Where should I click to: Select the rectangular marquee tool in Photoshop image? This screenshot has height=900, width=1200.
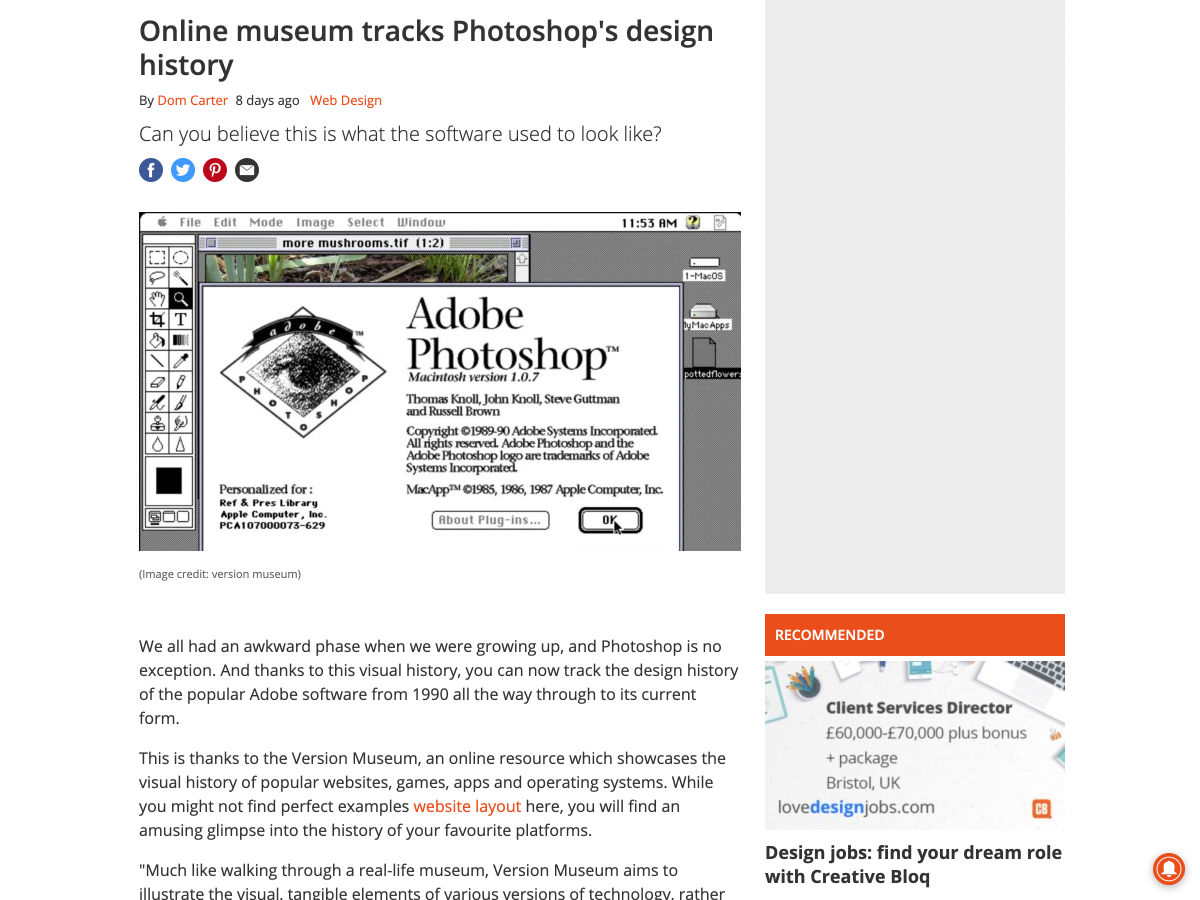coord(157,257)
